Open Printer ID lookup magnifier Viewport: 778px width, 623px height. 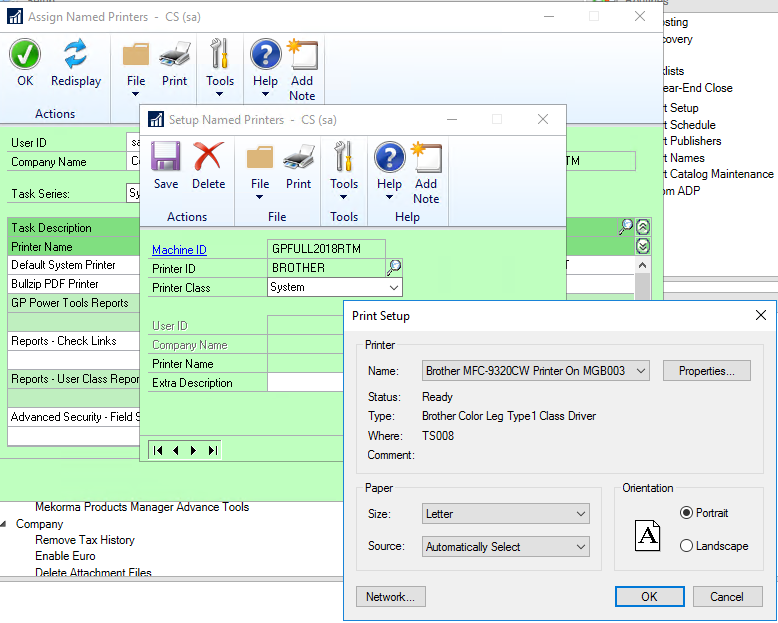tap(394, 268)
